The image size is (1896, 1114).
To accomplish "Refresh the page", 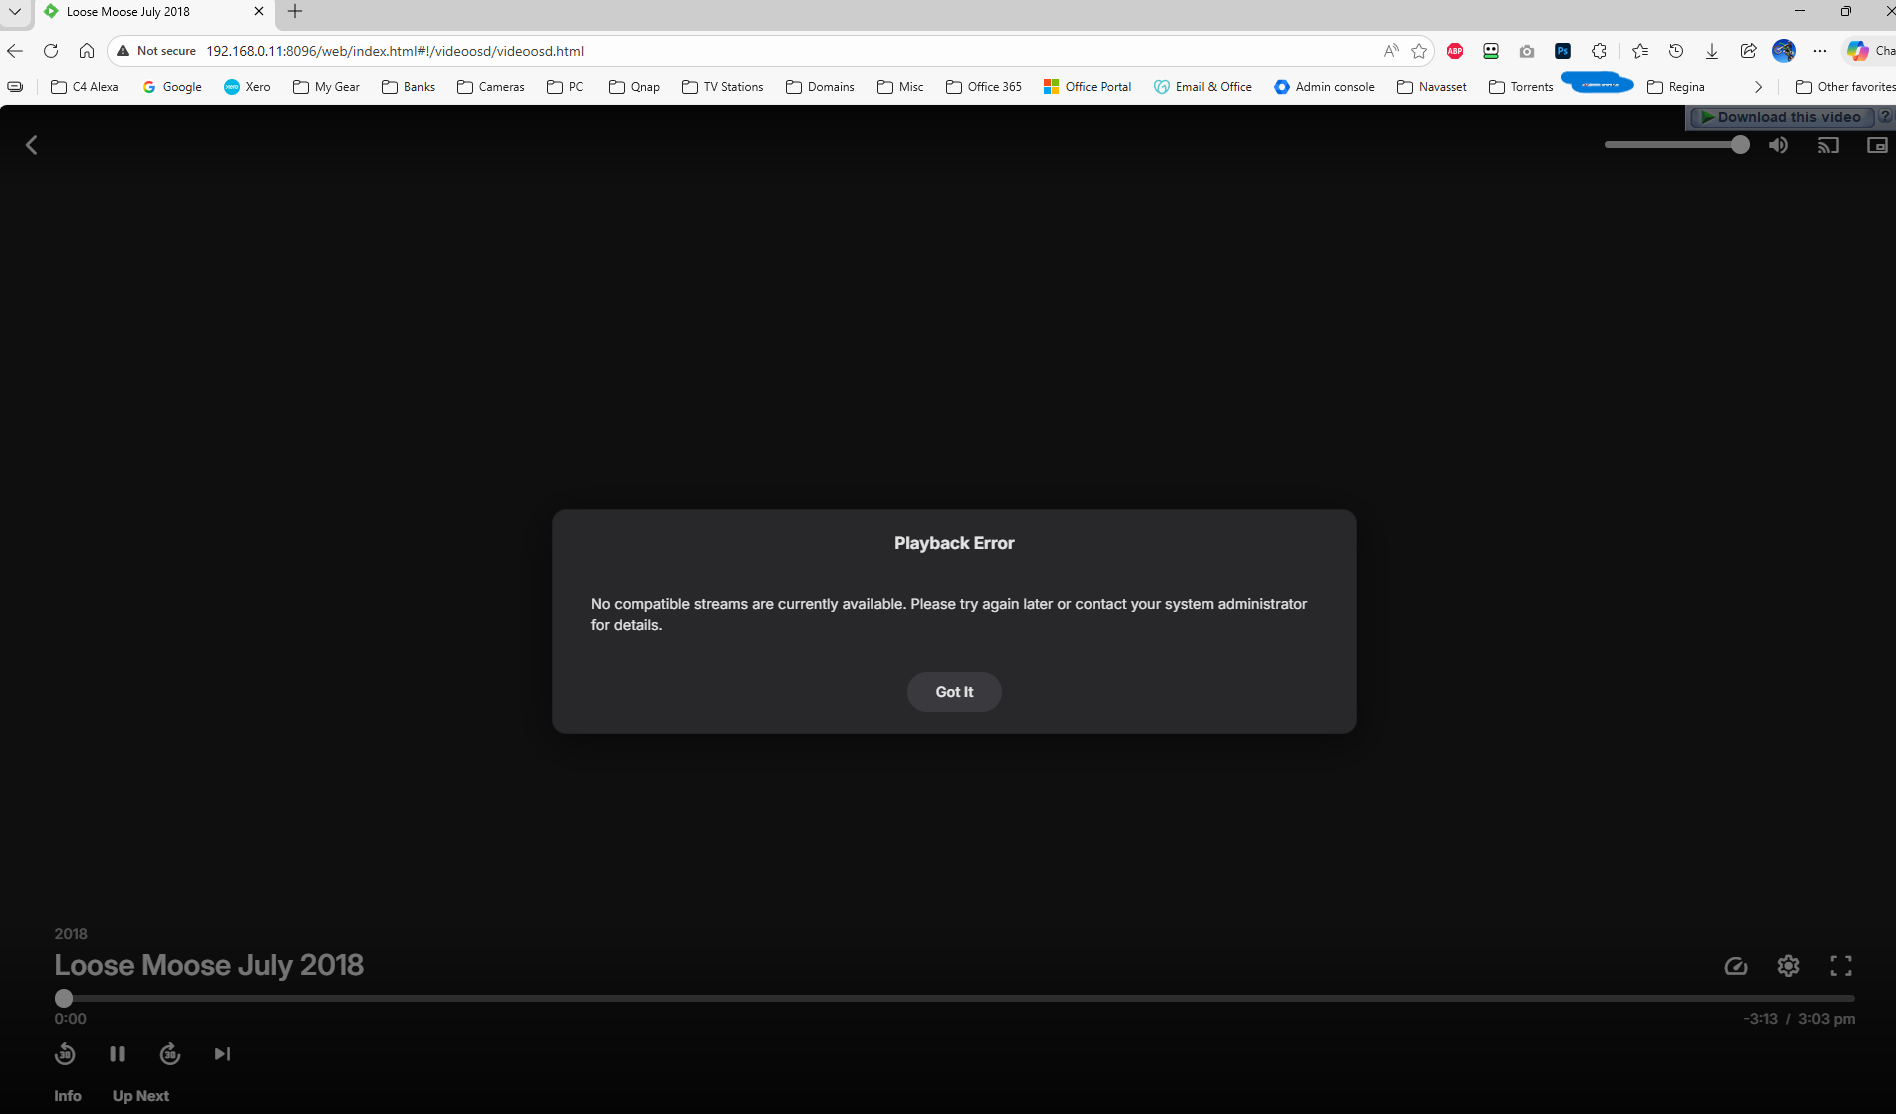I will click(51, 51).
